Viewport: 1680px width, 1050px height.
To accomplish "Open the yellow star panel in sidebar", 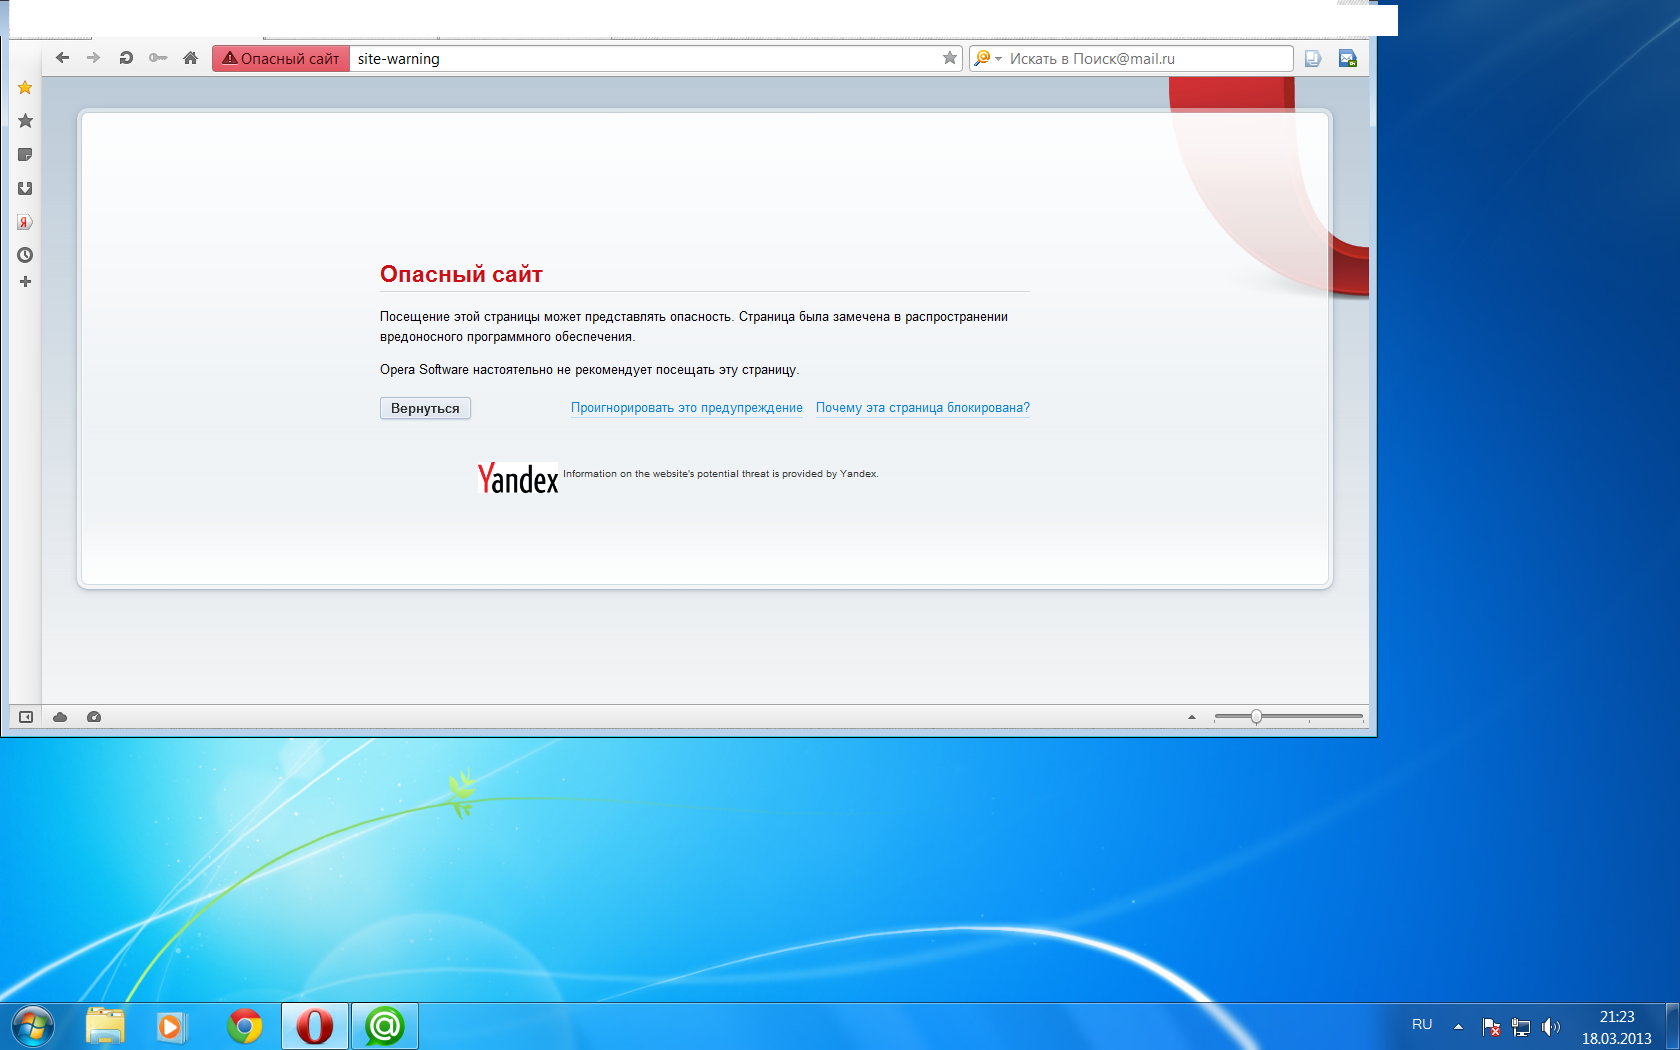I will coord(25,88).
